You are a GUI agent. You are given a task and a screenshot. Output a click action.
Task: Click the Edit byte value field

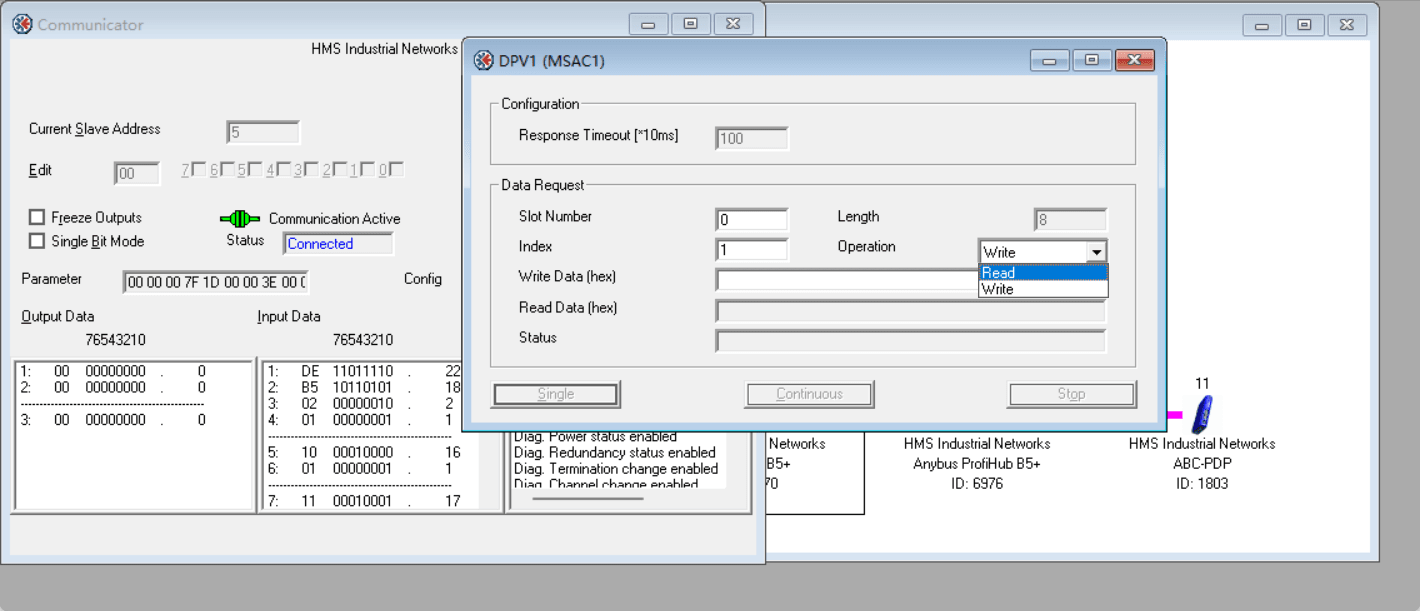coord(137,174)
